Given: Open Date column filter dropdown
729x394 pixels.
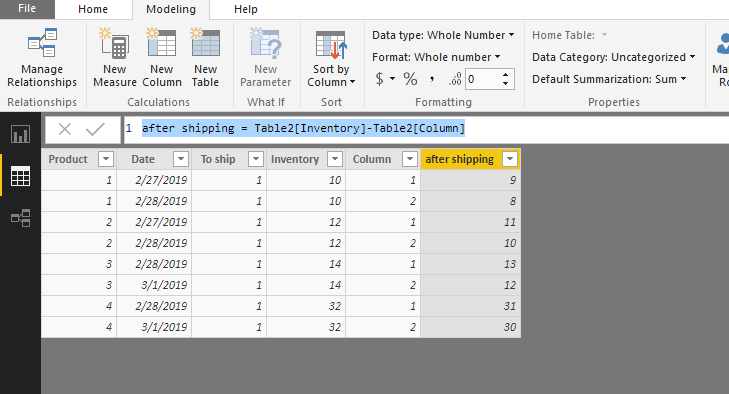Looking at the screenshot, I should pos(181,159).
